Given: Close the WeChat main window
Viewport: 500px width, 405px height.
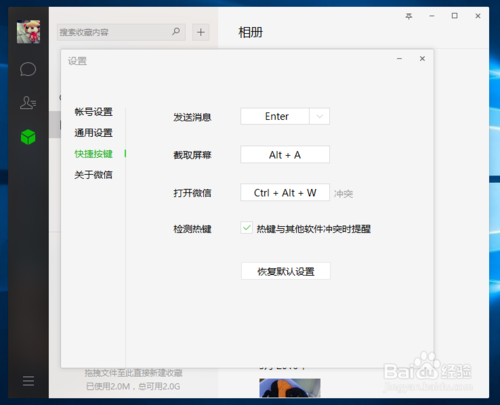Looking at the screenshot, I should pos(478,16).
